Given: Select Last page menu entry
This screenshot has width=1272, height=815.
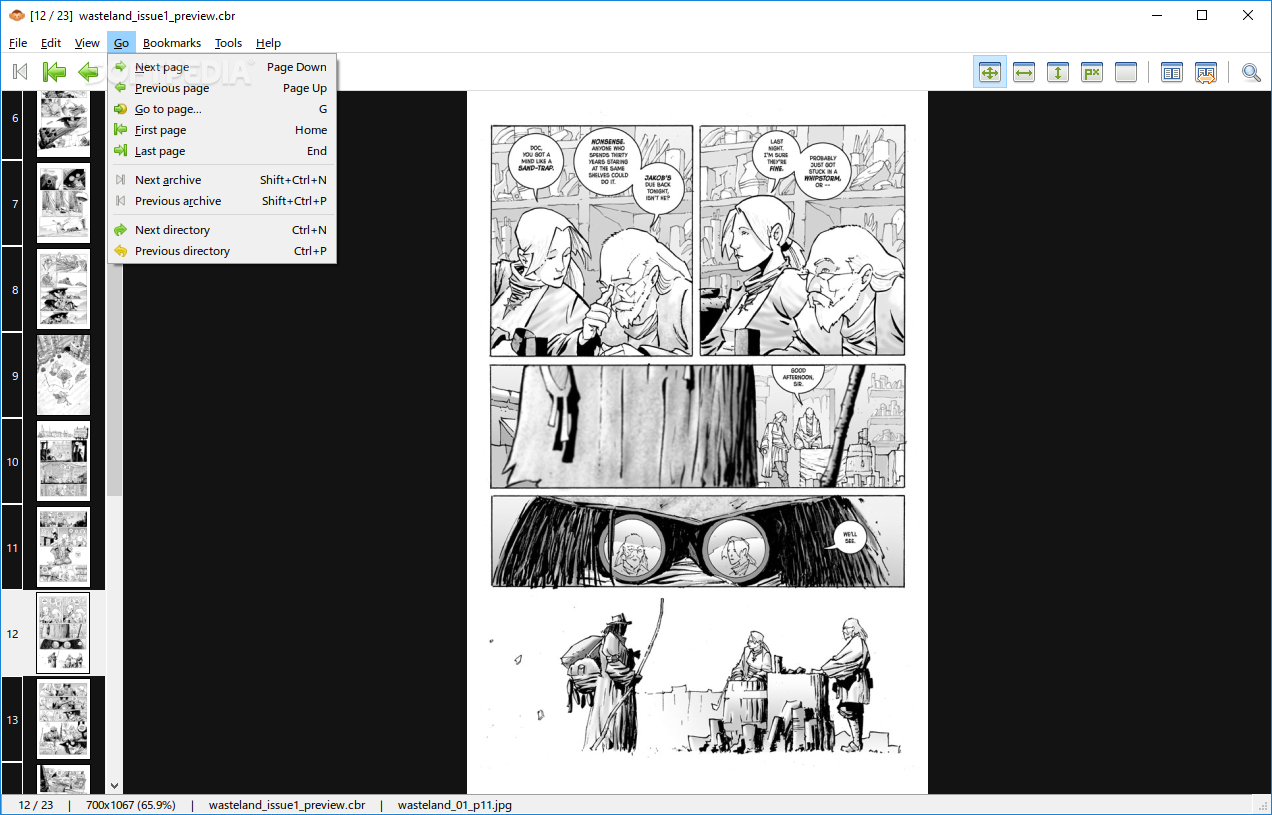Looking at the screenshot, I should [222, 151].
